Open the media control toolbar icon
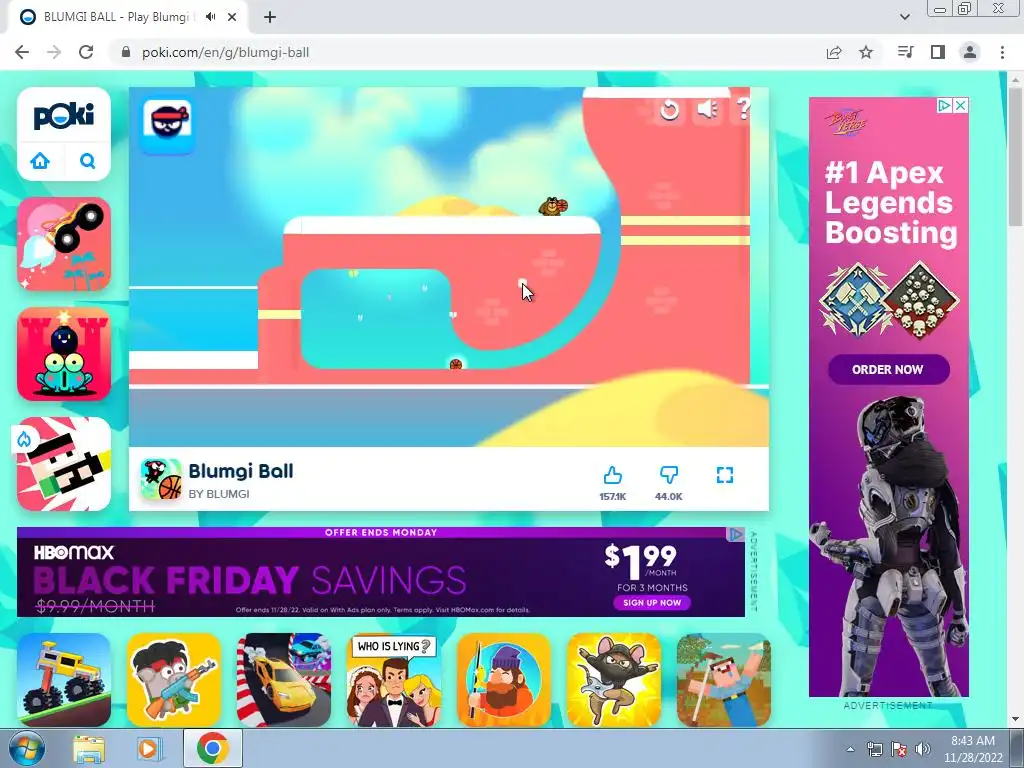This screenshot has height=768, width=1024. (x=906, y=52)
